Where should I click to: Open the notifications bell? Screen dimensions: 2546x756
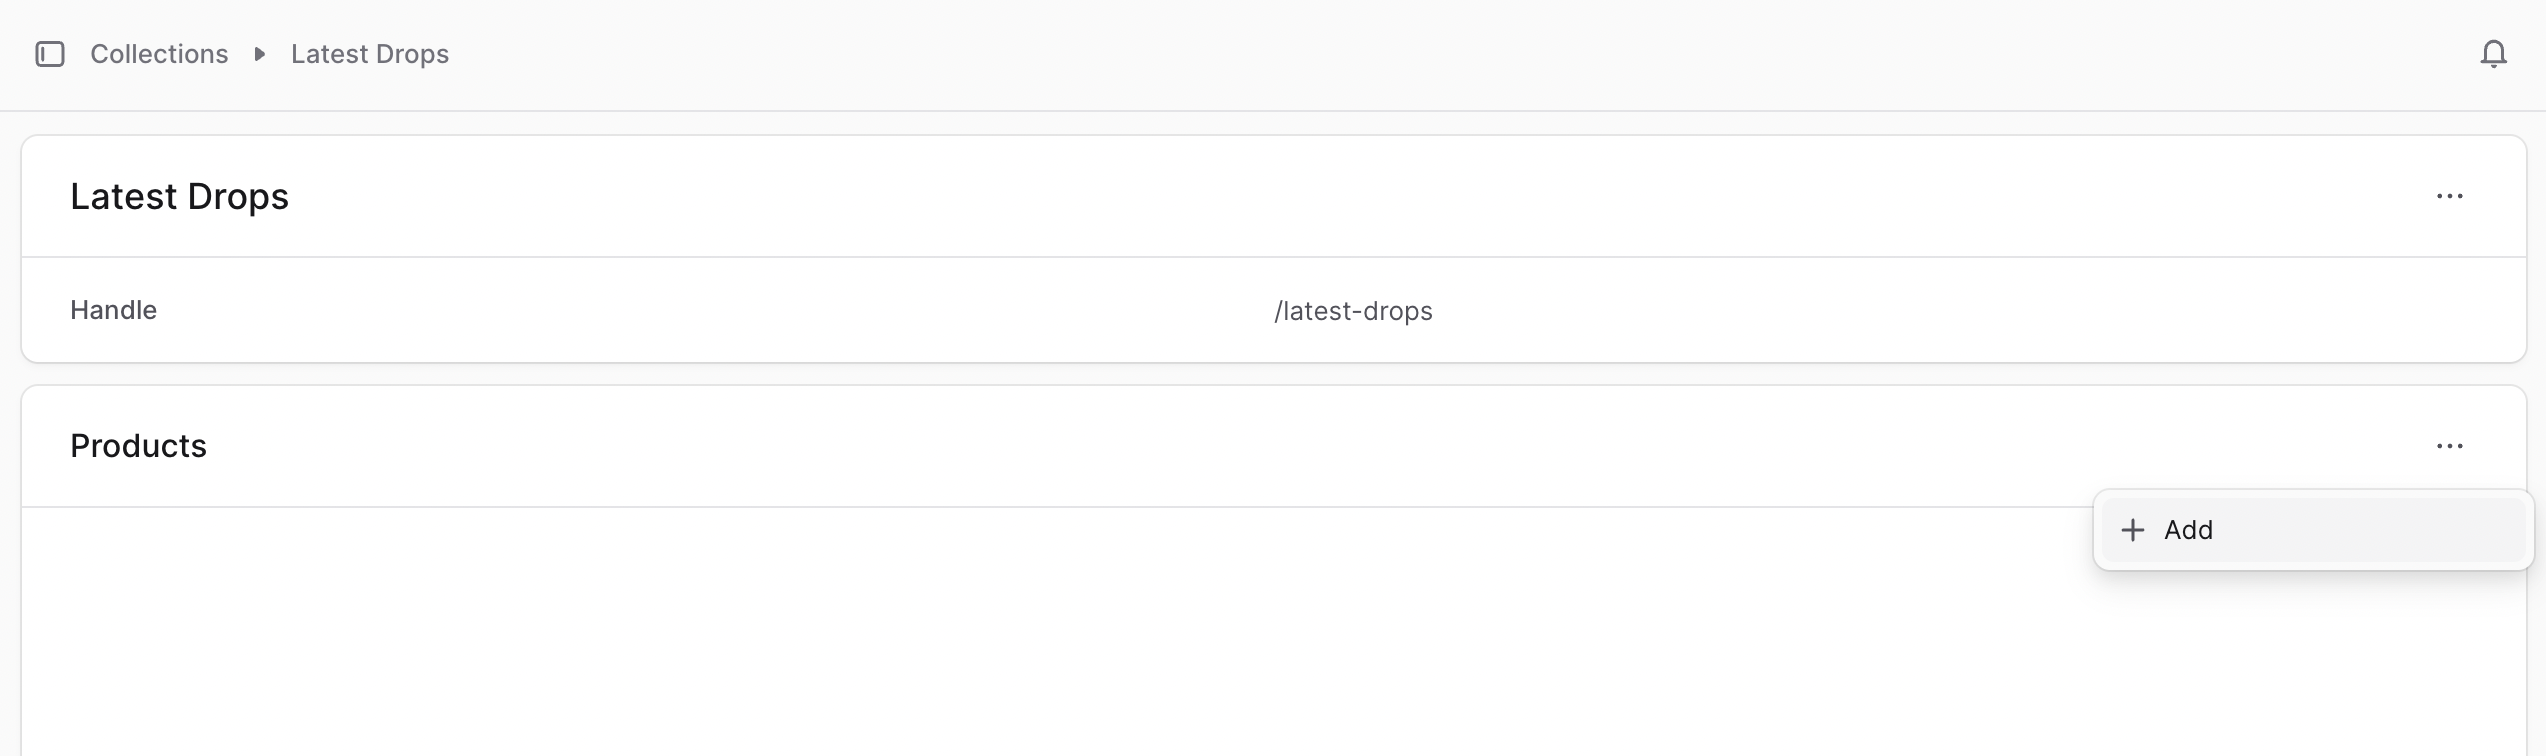pos(2493,54)
